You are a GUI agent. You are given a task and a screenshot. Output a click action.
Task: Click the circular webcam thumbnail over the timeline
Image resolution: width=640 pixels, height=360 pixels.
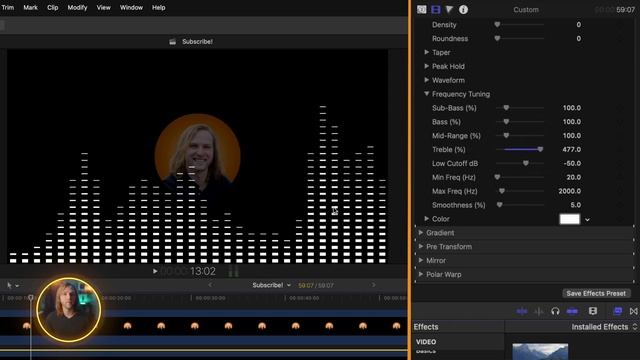pyautogui.click(x=68, y=310)
